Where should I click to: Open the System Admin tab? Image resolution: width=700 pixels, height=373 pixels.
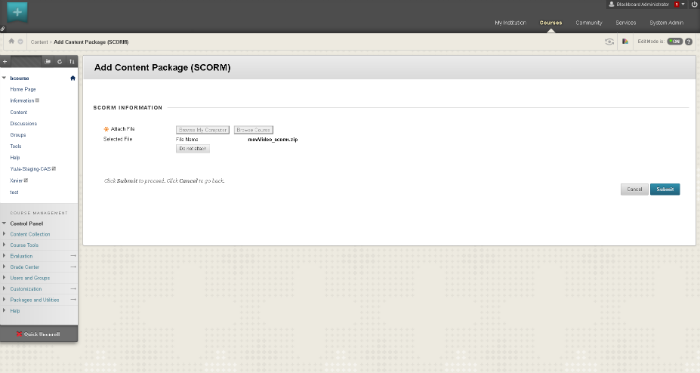click(x=667, y=23)
